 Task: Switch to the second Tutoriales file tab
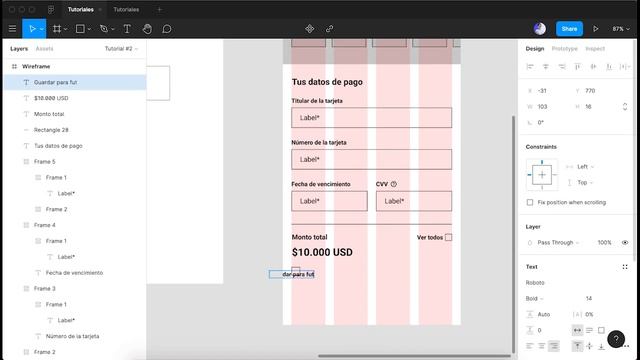pos(126,9)
